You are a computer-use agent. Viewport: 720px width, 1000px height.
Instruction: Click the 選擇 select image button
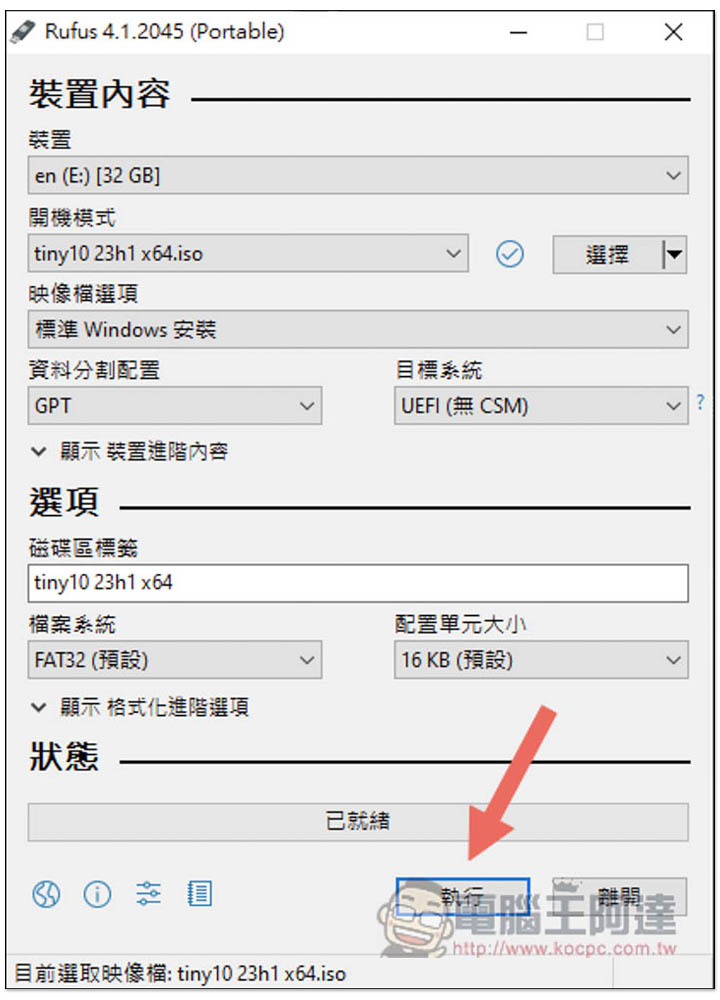(x=607, y=254)
